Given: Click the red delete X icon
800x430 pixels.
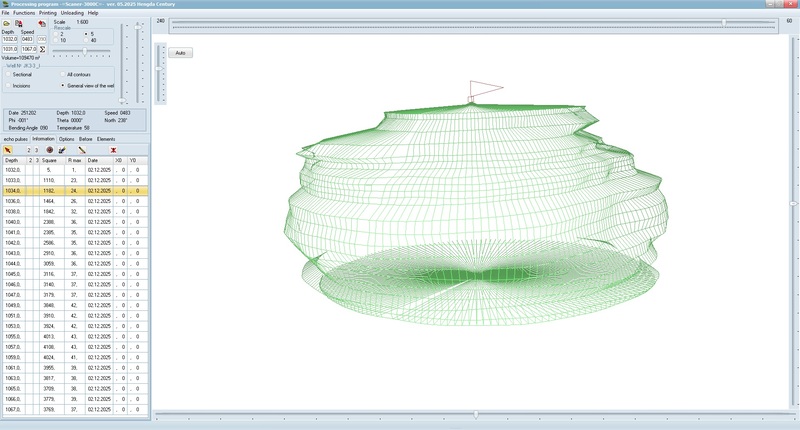Looking at the screenshot, I should [x=112, y=149].
